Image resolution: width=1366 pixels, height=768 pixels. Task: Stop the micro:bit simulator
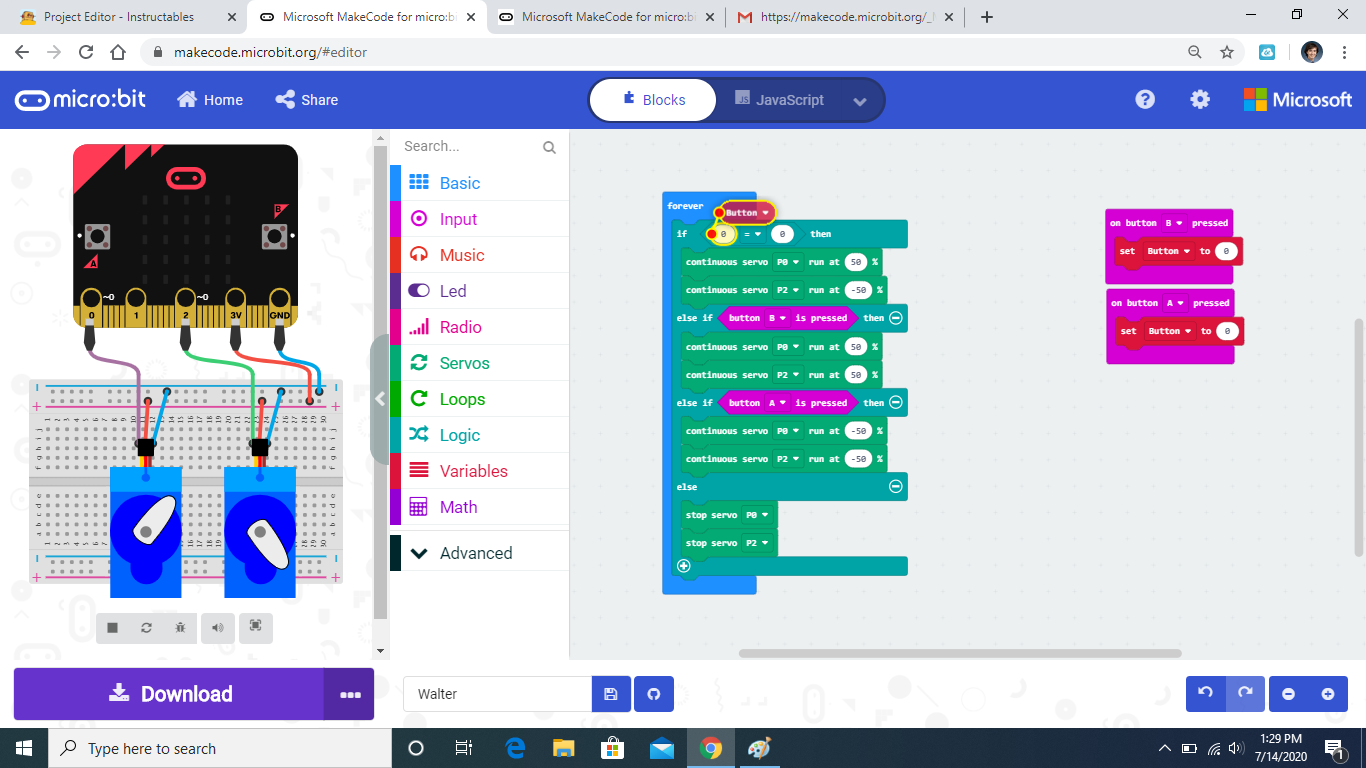tap(113, 627)
